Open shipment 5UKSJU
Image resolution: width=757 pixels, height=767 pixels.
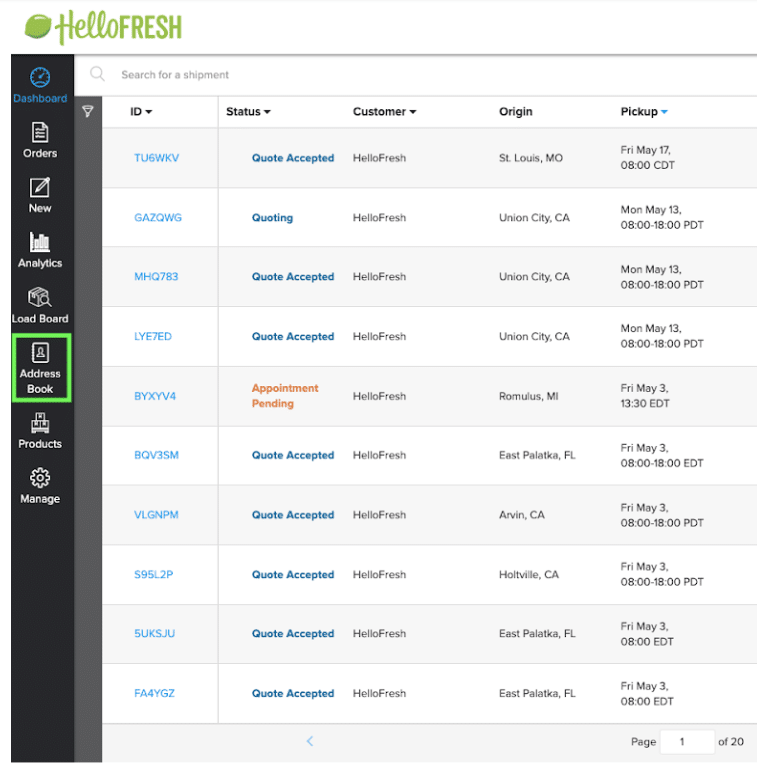coord(155,634)
